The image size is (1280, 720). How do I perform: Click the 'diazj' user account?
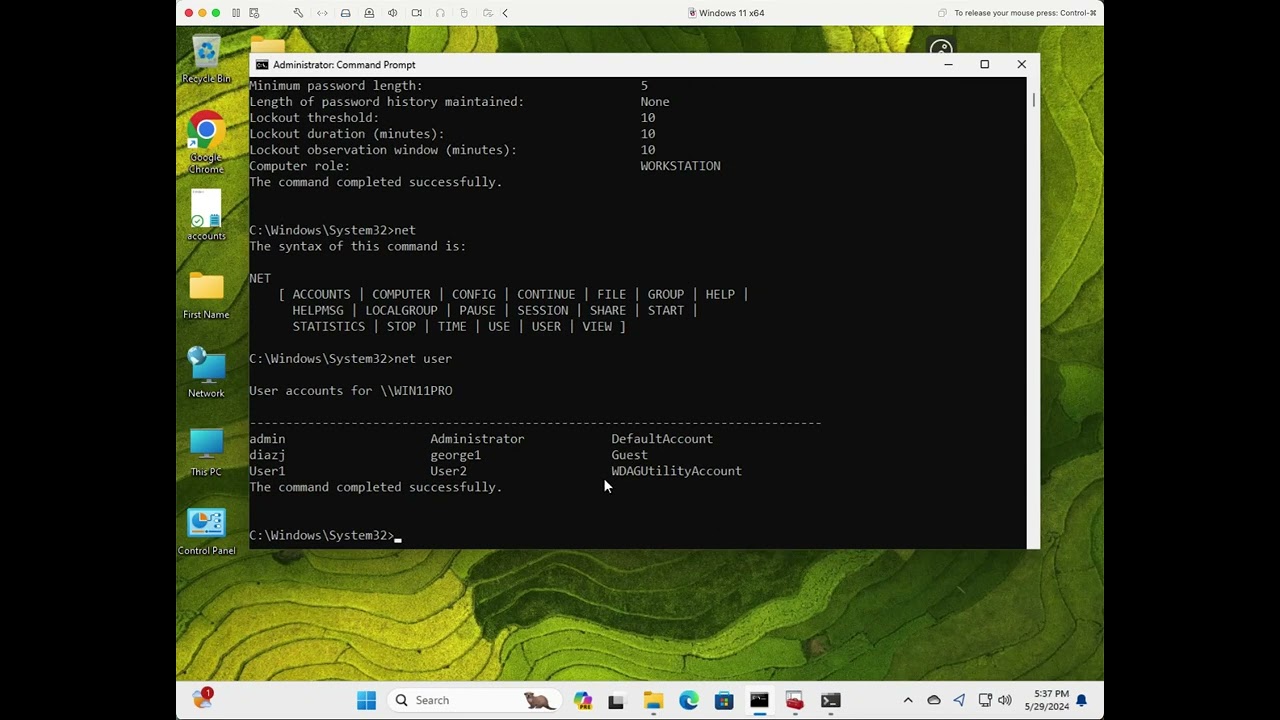coord(267,455)
